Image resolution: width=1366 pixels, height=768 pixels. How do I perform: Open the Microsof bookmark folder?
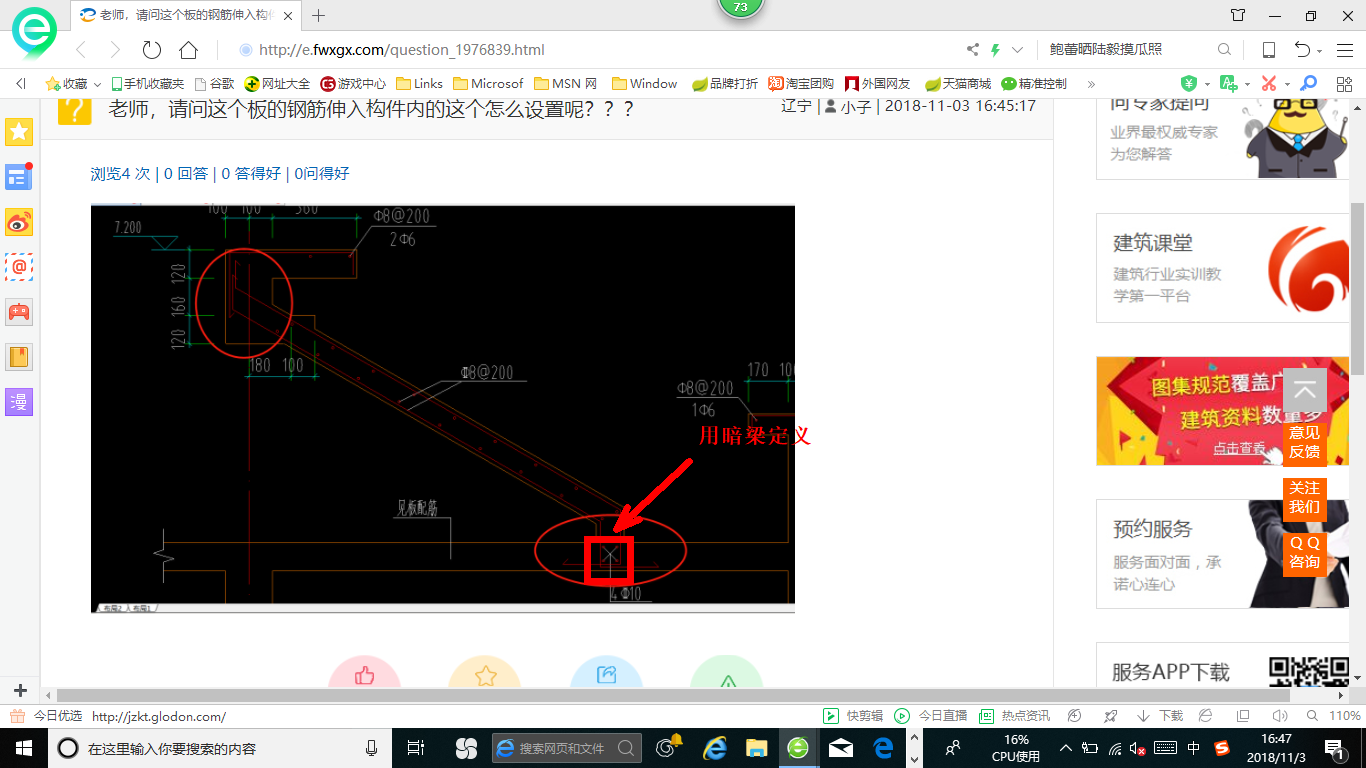(x=488, y=84)
